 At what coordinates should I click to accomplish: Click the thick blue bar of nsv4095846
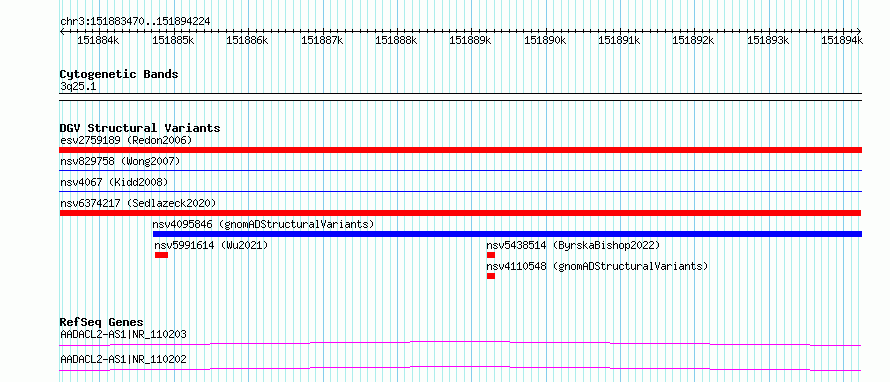click(507, 234)
